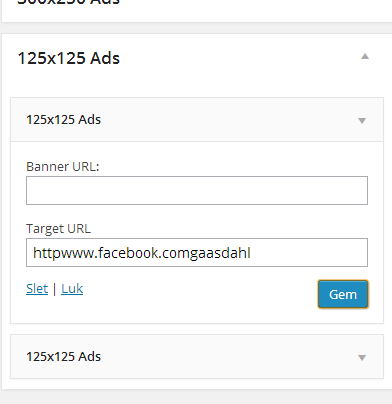The width and height of the screenshot is (392, 404).
Task: Collapse the 125x125 Ads sidebar with up arrow
Action: point(365,56)
